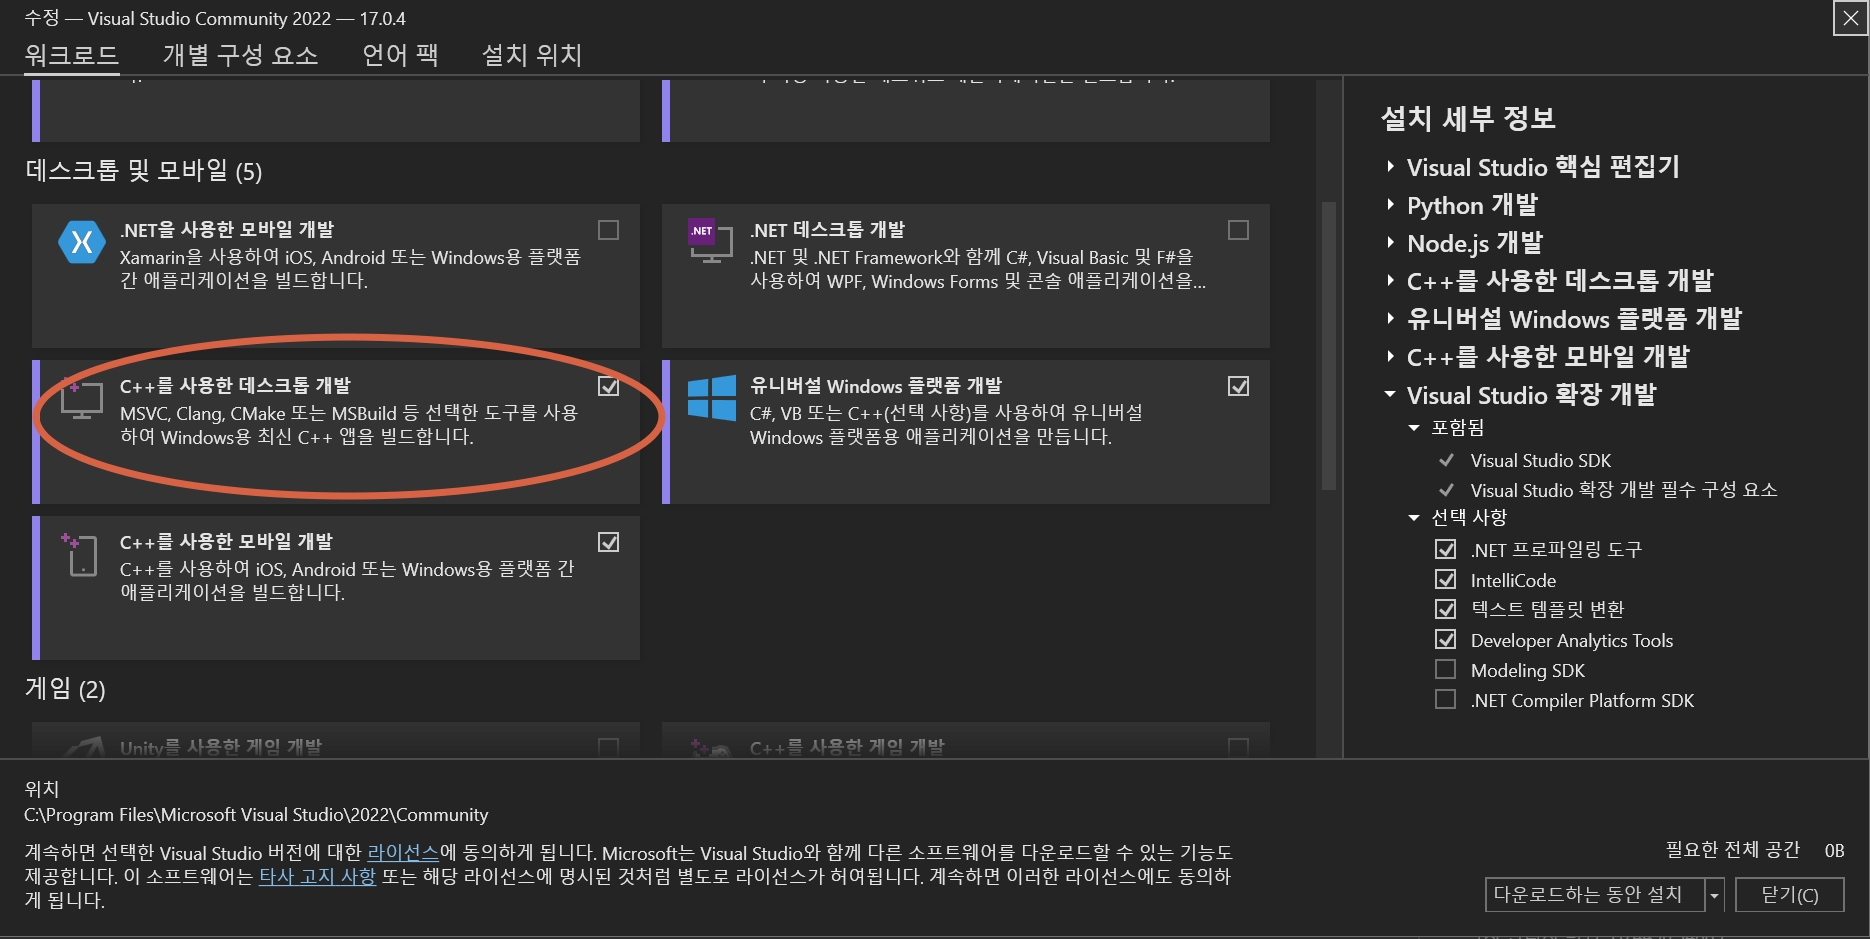Expand C++를 사용한 데스크톱 개발 details

pyautogui.click(x=1390, y=280)
